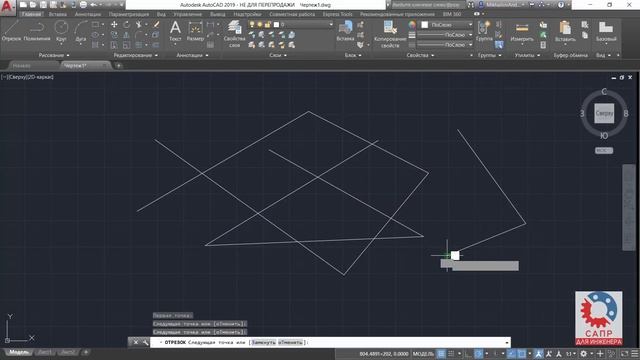
Task: Switch to the Модель layout tab
Action: coord(18,352)
